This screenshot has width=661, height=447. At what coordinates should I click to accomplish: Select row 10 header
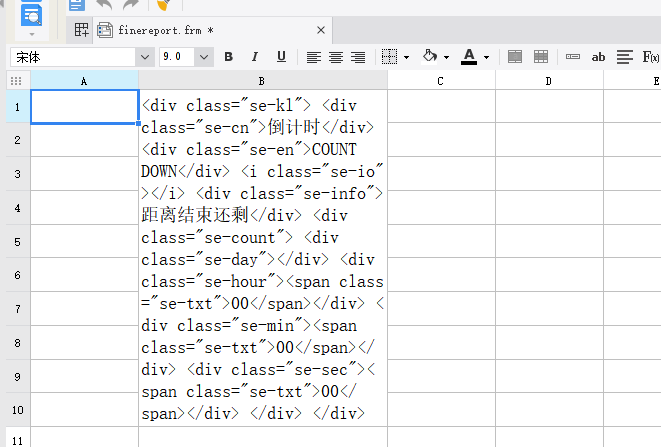point(18,409)
